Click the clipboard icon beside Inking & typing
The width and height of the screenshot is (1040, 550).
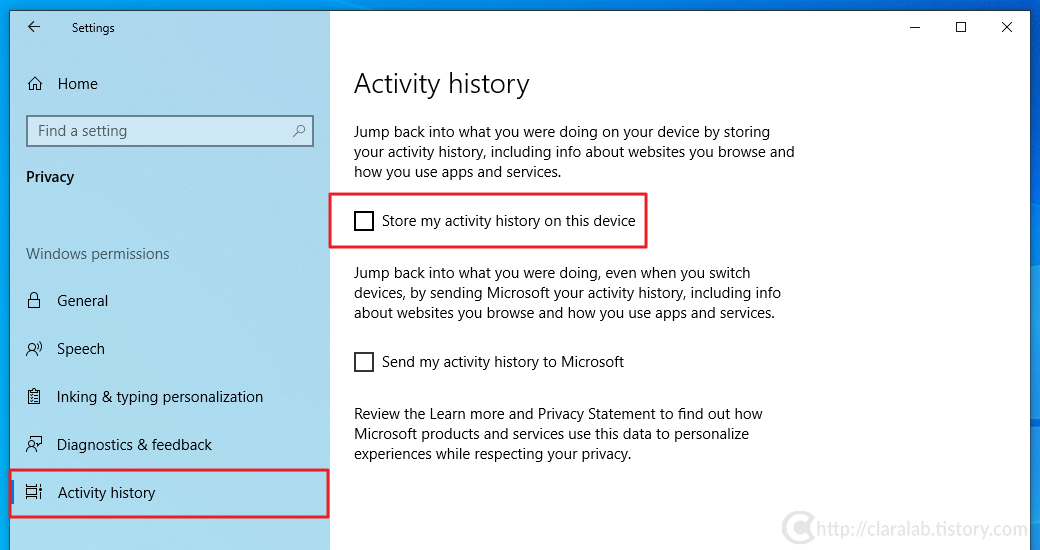pyautogui.click(x=34, y=397)
